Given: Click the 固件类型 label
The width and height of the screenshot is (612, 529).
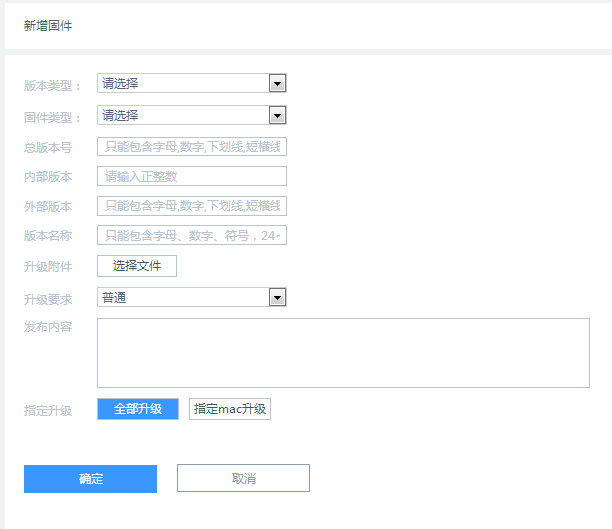Looking at the screenshot, I should (52, 117).
